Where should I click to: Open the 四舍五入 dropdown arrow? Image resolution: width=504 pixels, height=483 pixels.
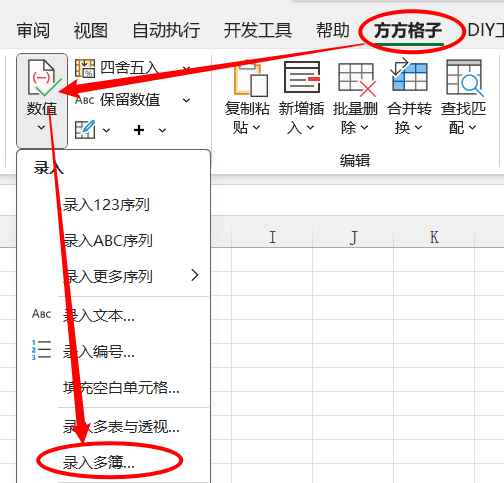[187, 68]
